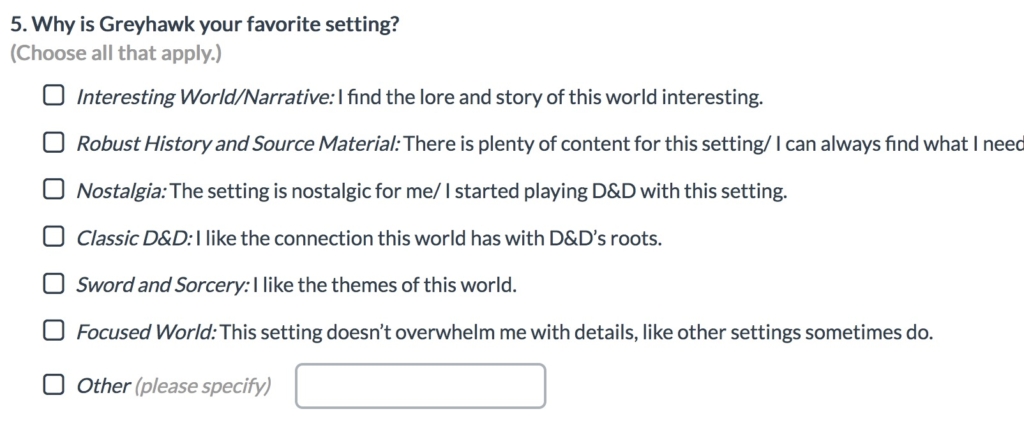Check the Other (please specify) checkbox

tap(54, 385)
